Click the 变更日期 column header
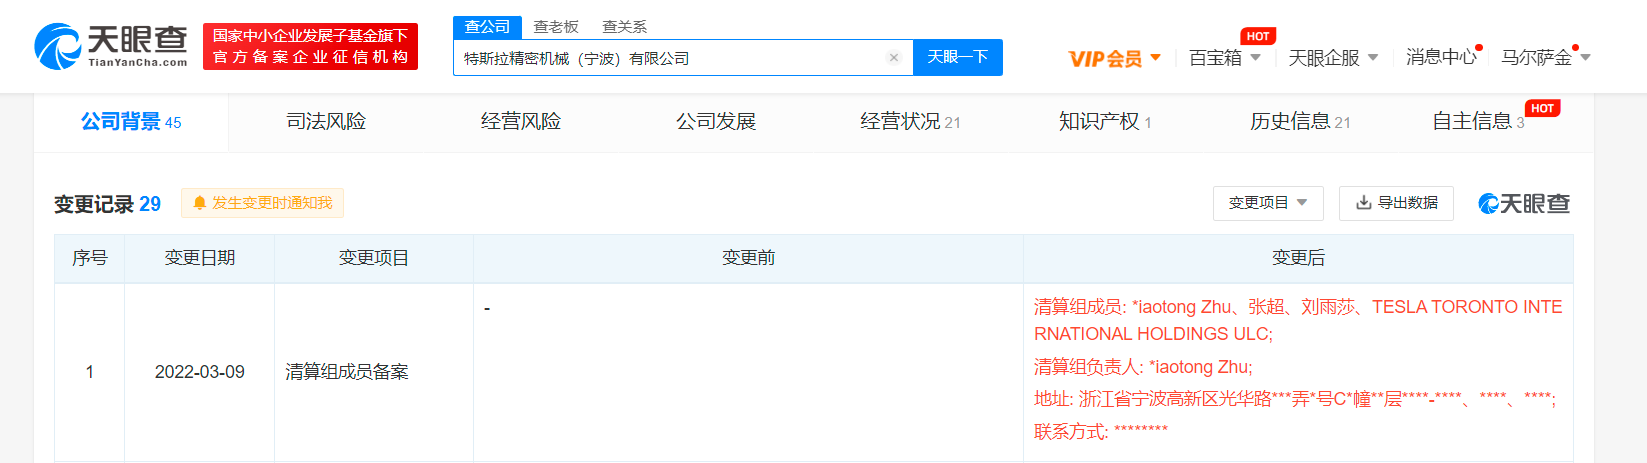1647x463 pixels. [200, 258]
